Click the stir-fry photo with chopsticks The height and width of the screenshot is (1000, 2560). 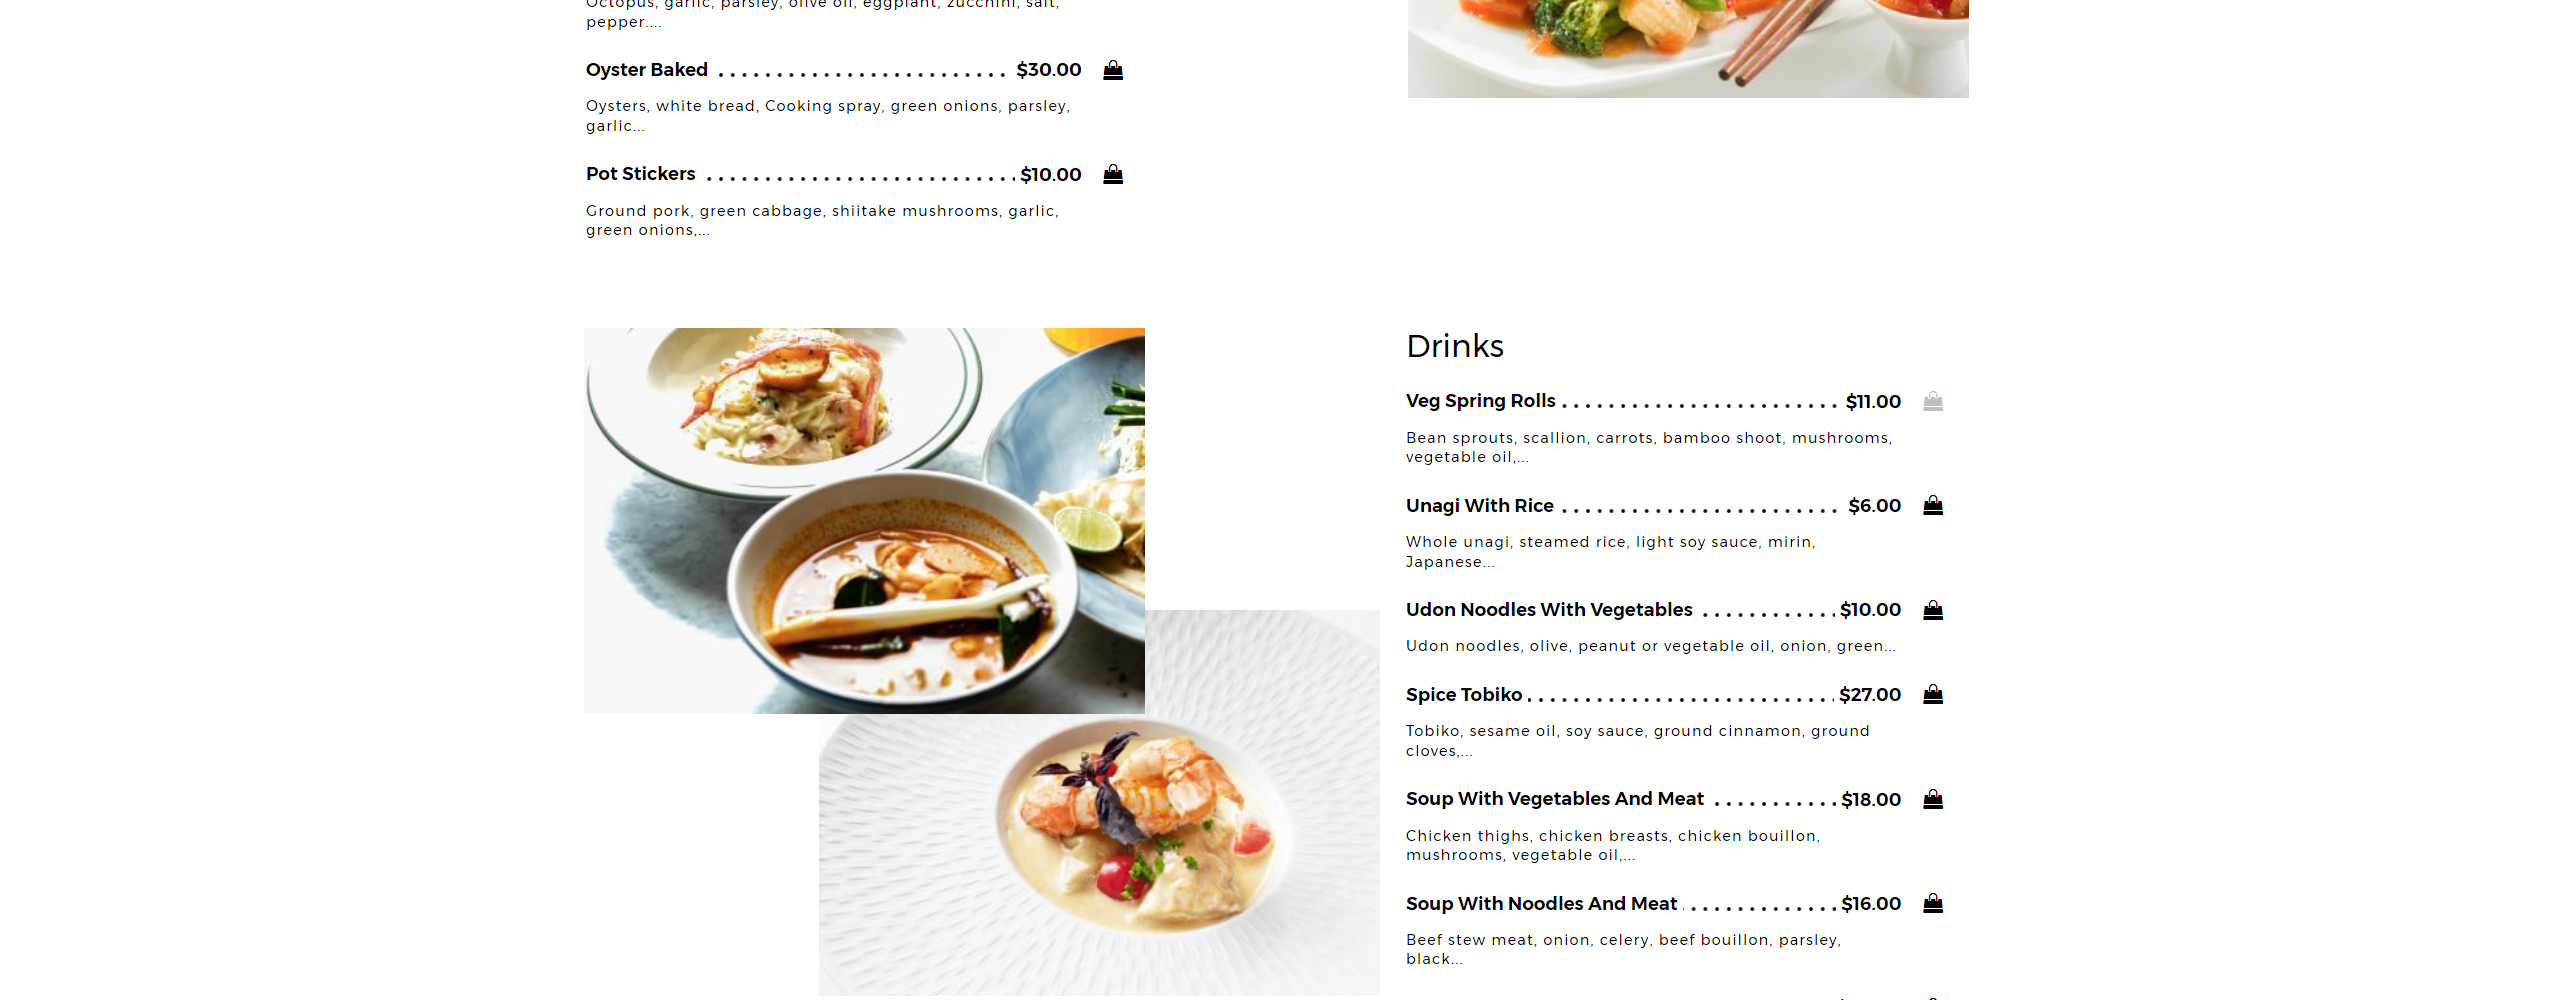pyautogui.click(x=1688, y=48)
